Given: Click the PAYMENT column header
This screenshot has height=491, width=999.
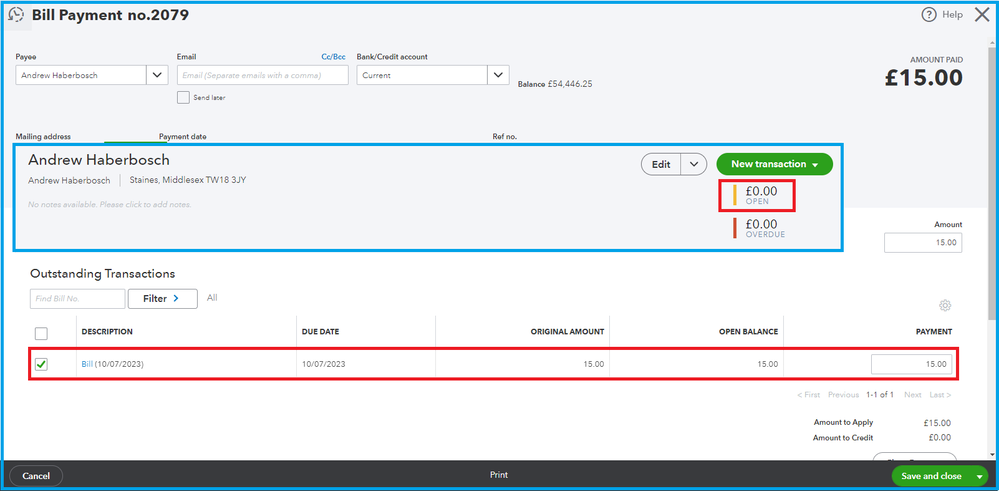Looking at the screenshot, I should tap(933, 332).
